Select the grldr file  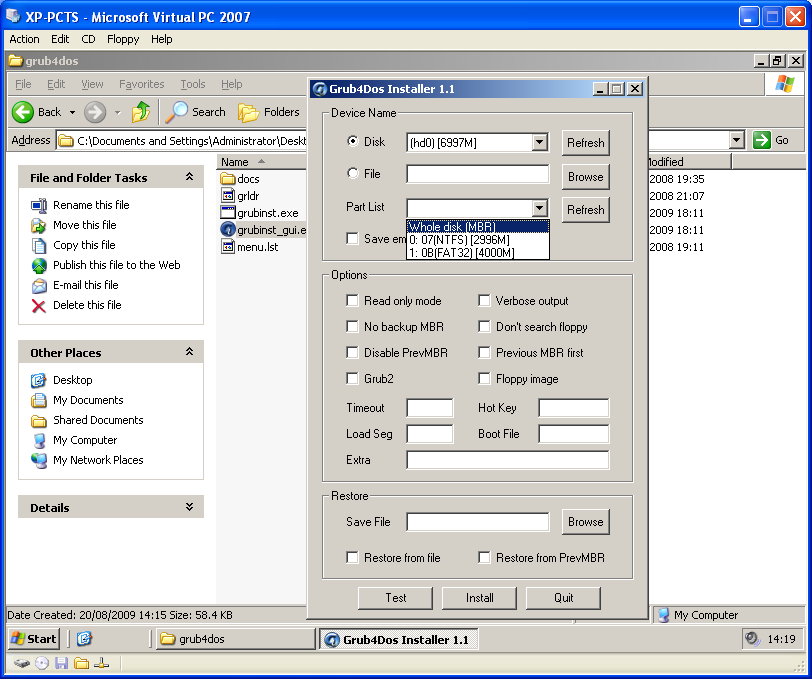pos(240,196)
